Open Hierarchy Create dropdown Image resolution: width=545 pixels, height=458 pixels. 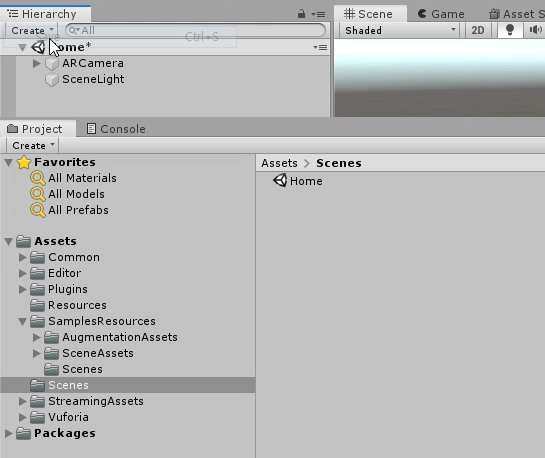[x=32, y=31]
